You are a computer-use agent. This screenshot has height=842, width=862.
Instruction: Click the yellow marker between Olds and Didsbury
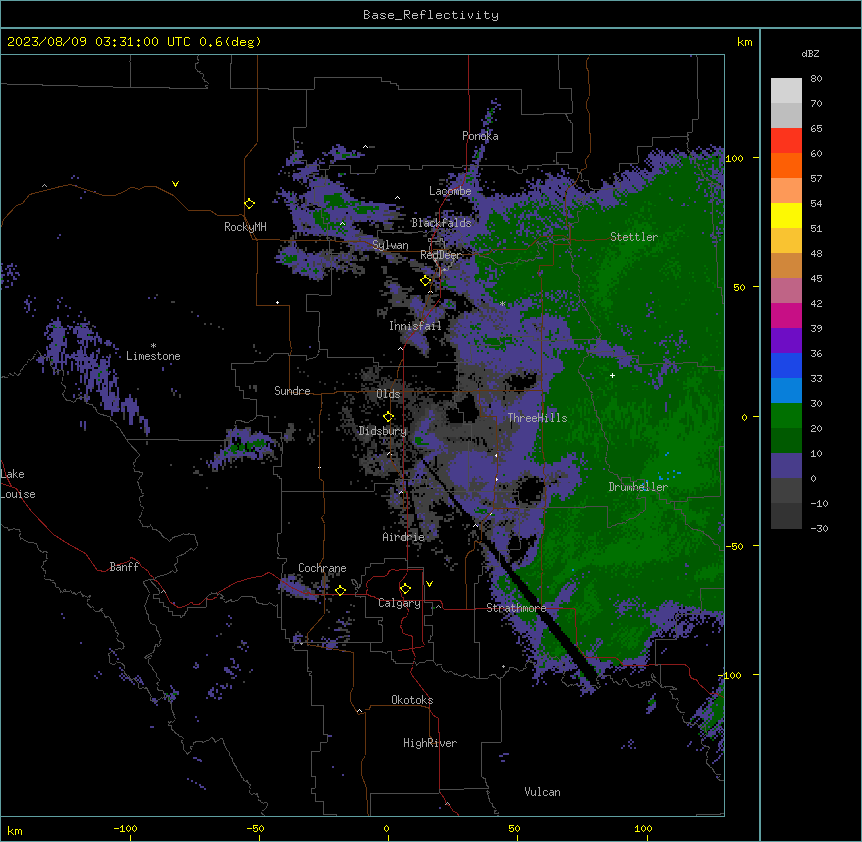click(389, 416)
